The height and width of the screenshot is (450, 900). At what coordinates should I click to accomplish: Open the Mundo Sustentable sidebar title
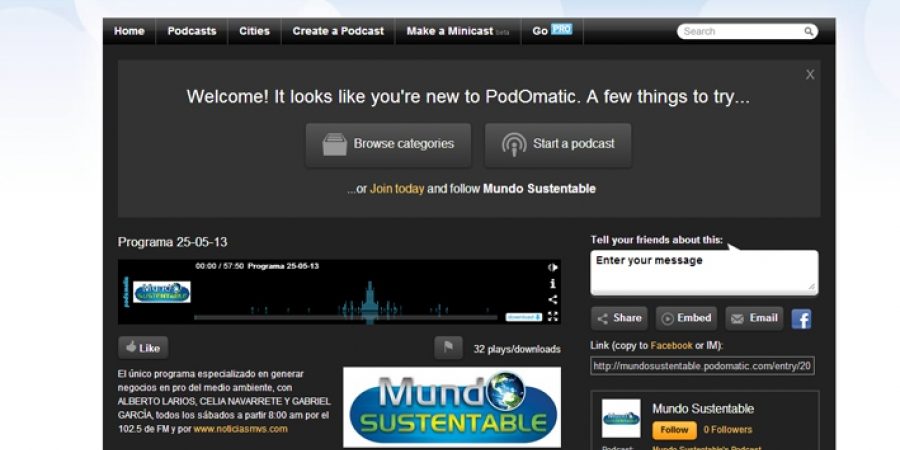[703, 409]
